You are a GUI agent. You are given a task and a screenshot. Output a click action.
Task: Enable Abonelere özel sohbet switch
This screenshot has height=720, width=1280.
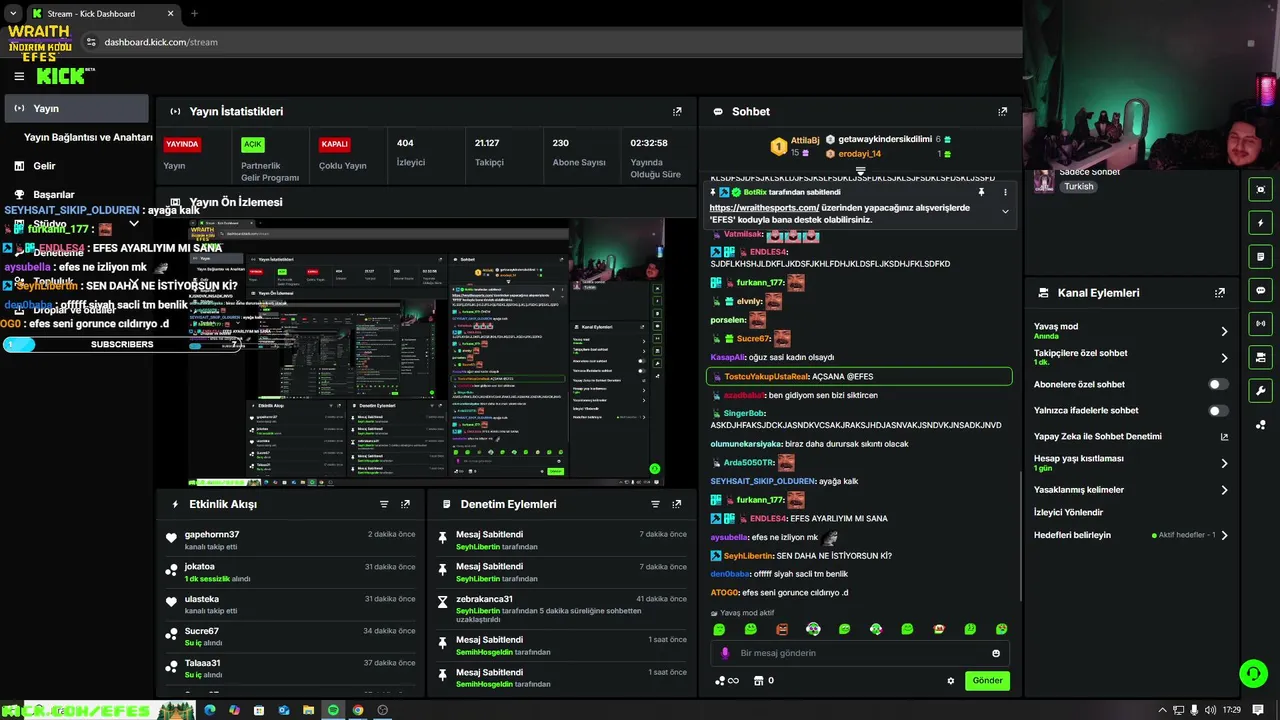click(1217, 384)
